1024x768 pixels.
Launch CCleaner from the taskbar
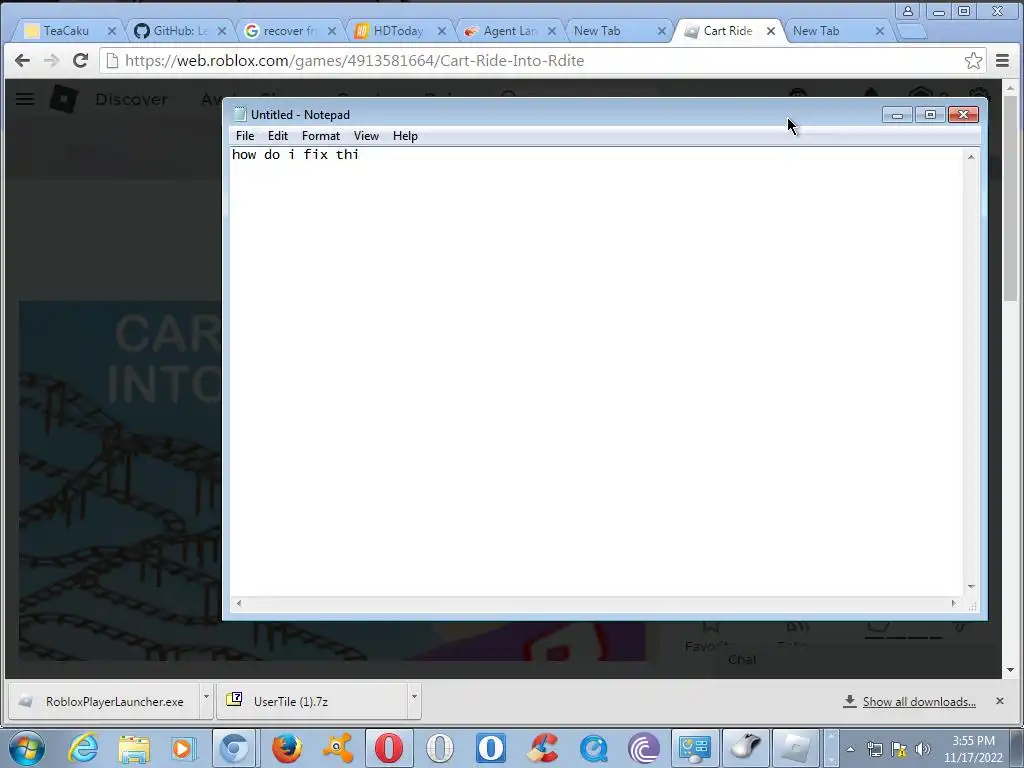pos(542,748)
